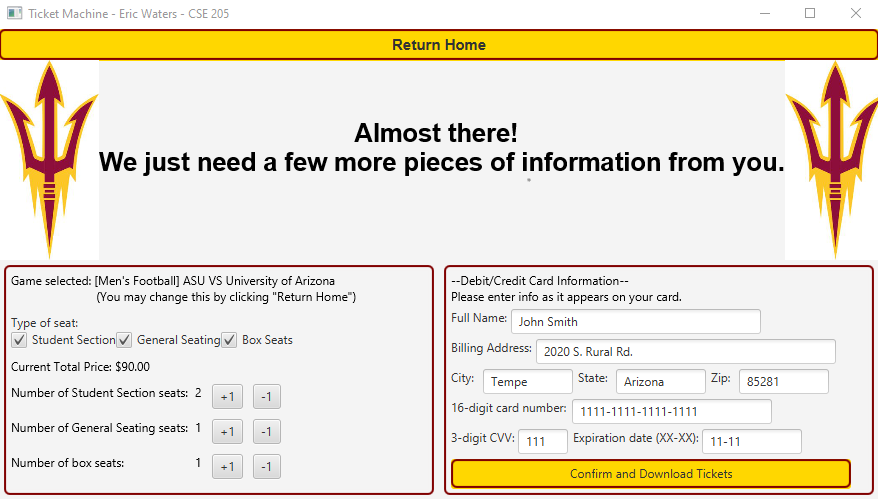
Task: Edit the State field showing Arizona
Action: pyautogui.click(x=661, y=381)
